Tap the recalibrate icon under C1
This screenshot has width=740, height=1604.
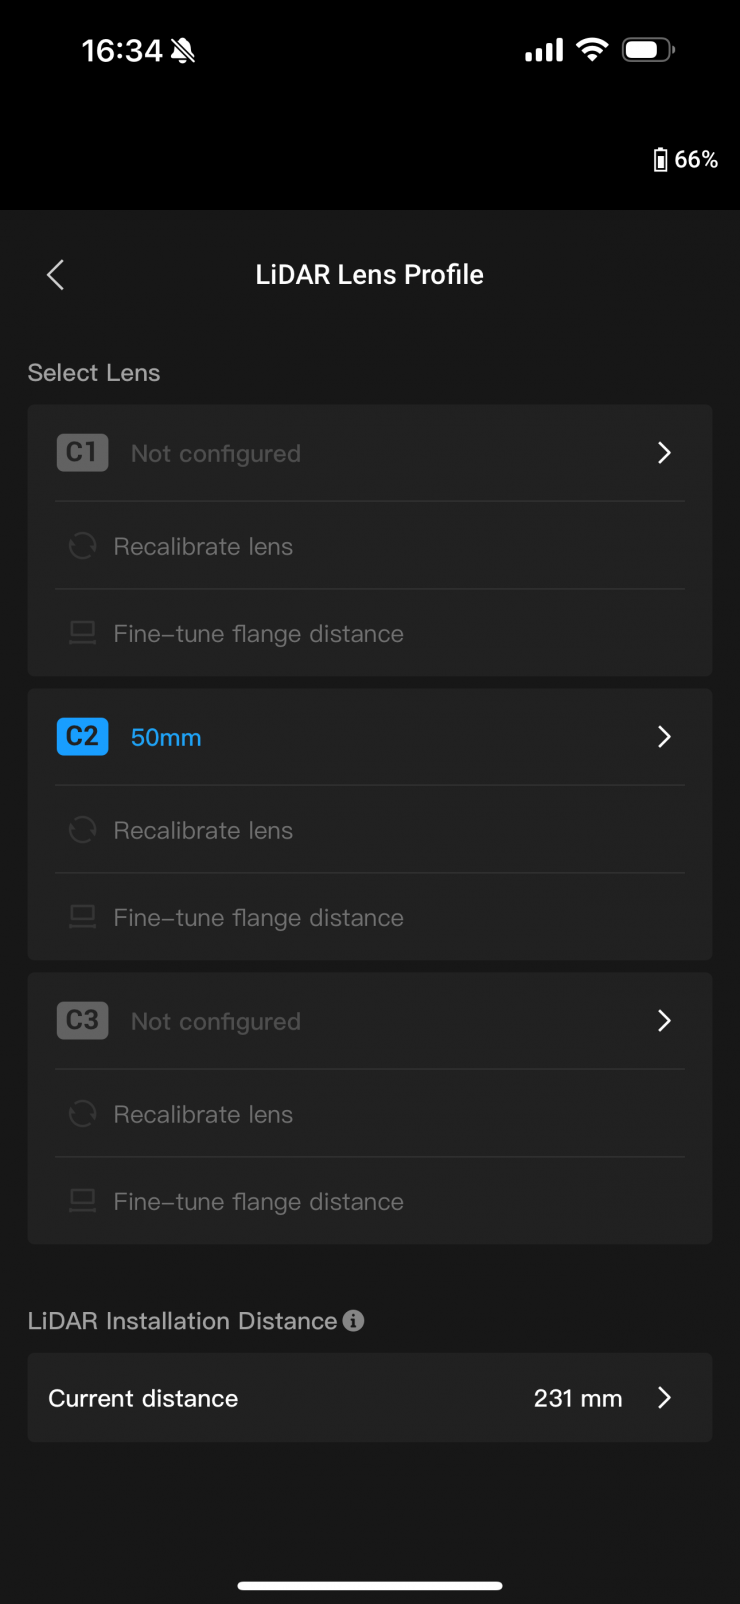point(82,546)
